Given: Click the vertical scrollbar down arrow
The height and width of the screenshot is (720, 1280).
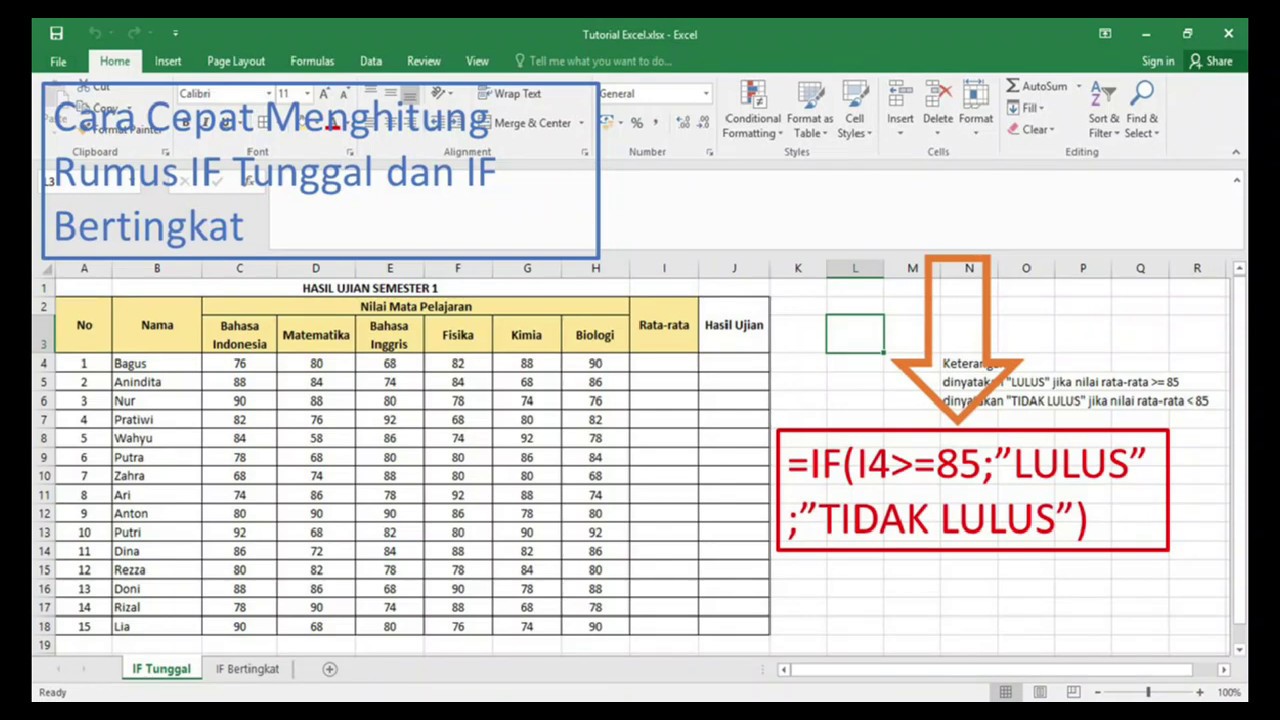Looking at the screenshot, I should 1239,649.
